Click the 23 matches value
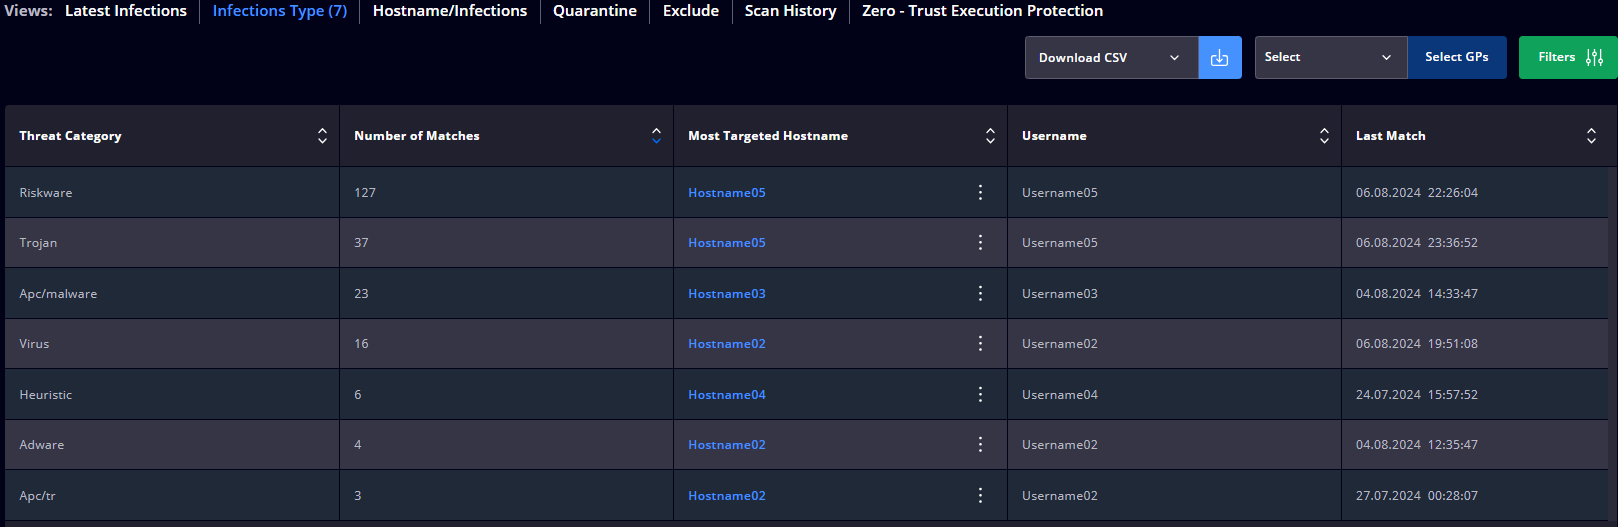The image size is (1618, 527). (361, 294)
